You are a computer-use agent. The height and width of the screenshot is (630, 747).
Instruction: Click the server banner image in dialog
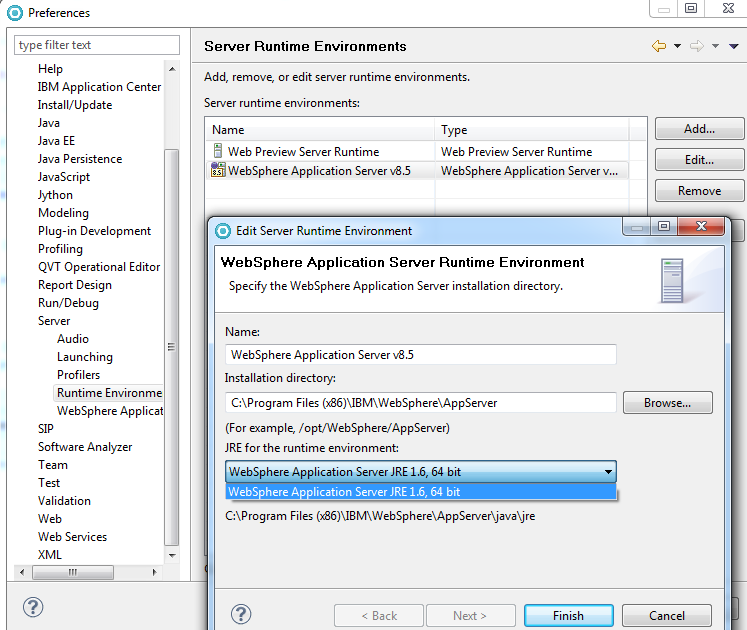[x=672, y=280]
